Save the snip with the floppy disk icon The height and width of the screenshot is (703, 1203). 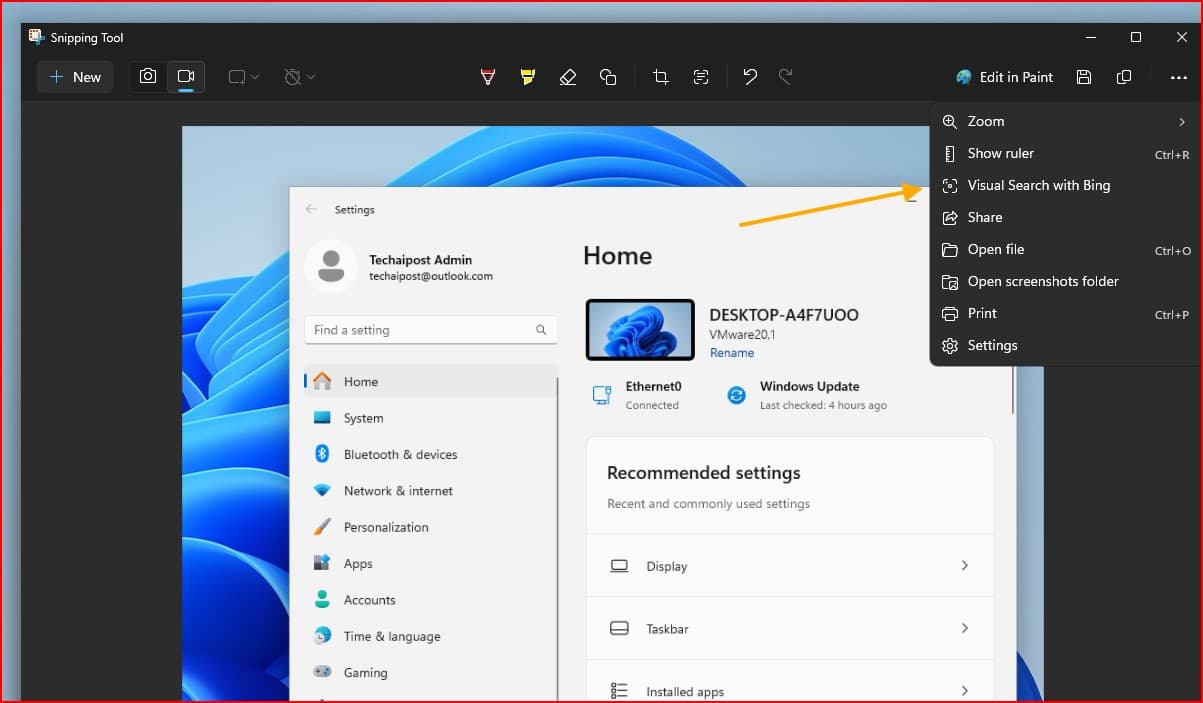(1084, 77)
